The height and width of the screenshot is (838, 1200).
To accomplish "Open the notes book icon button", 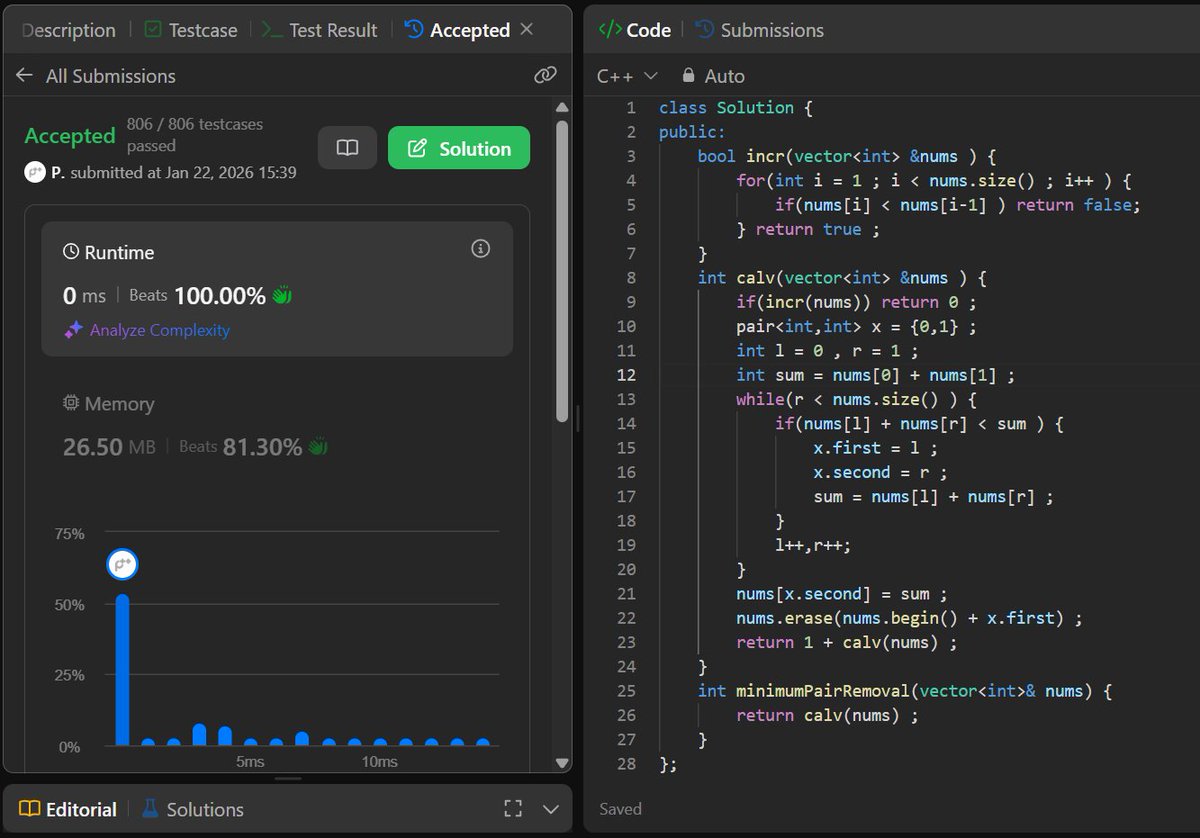I will coord(347,148).
